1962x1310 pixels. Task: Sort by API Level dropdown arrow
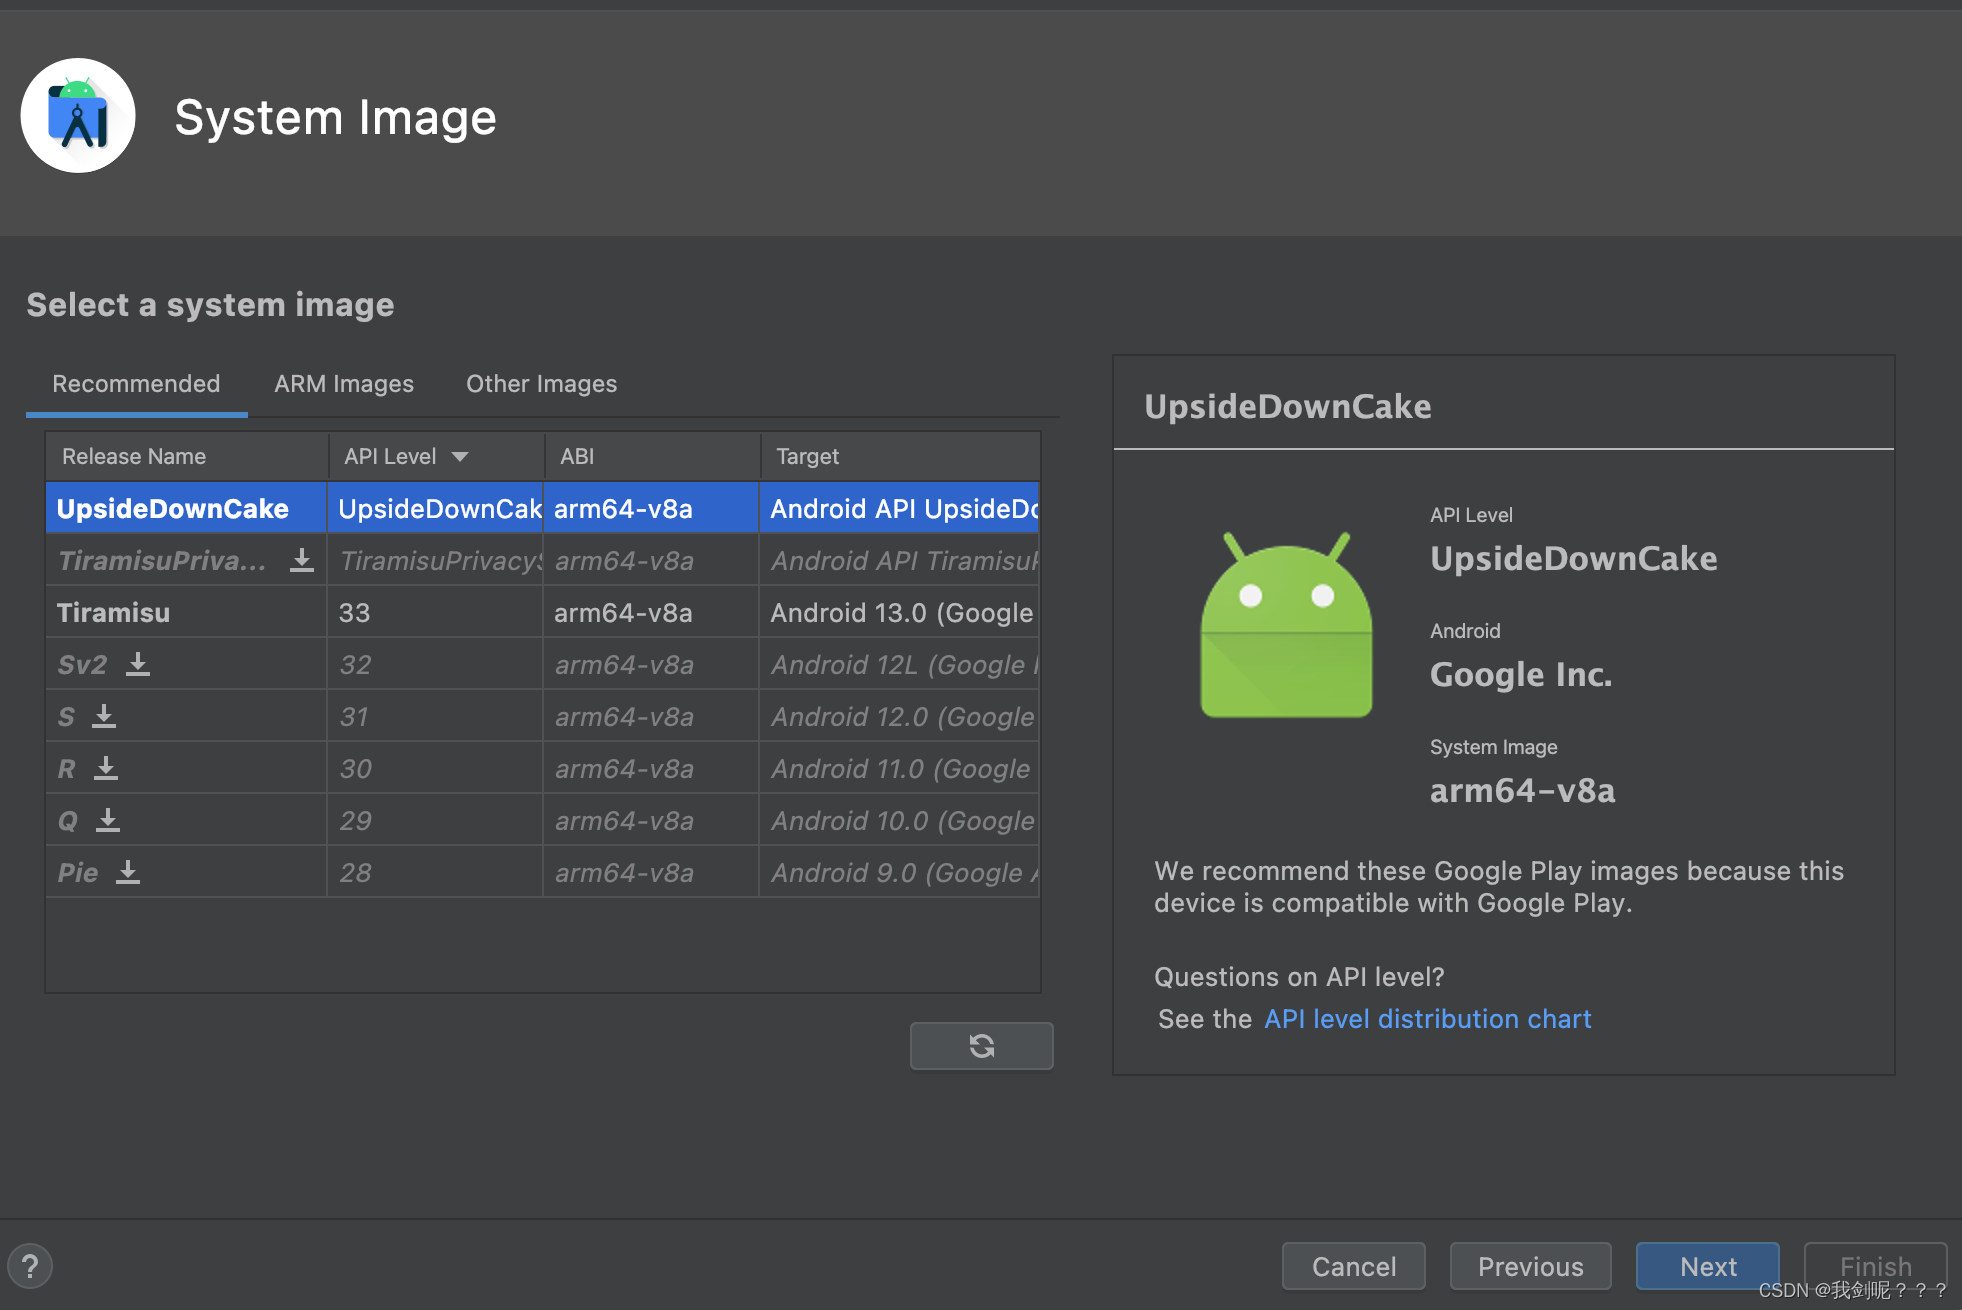[460, 457]
